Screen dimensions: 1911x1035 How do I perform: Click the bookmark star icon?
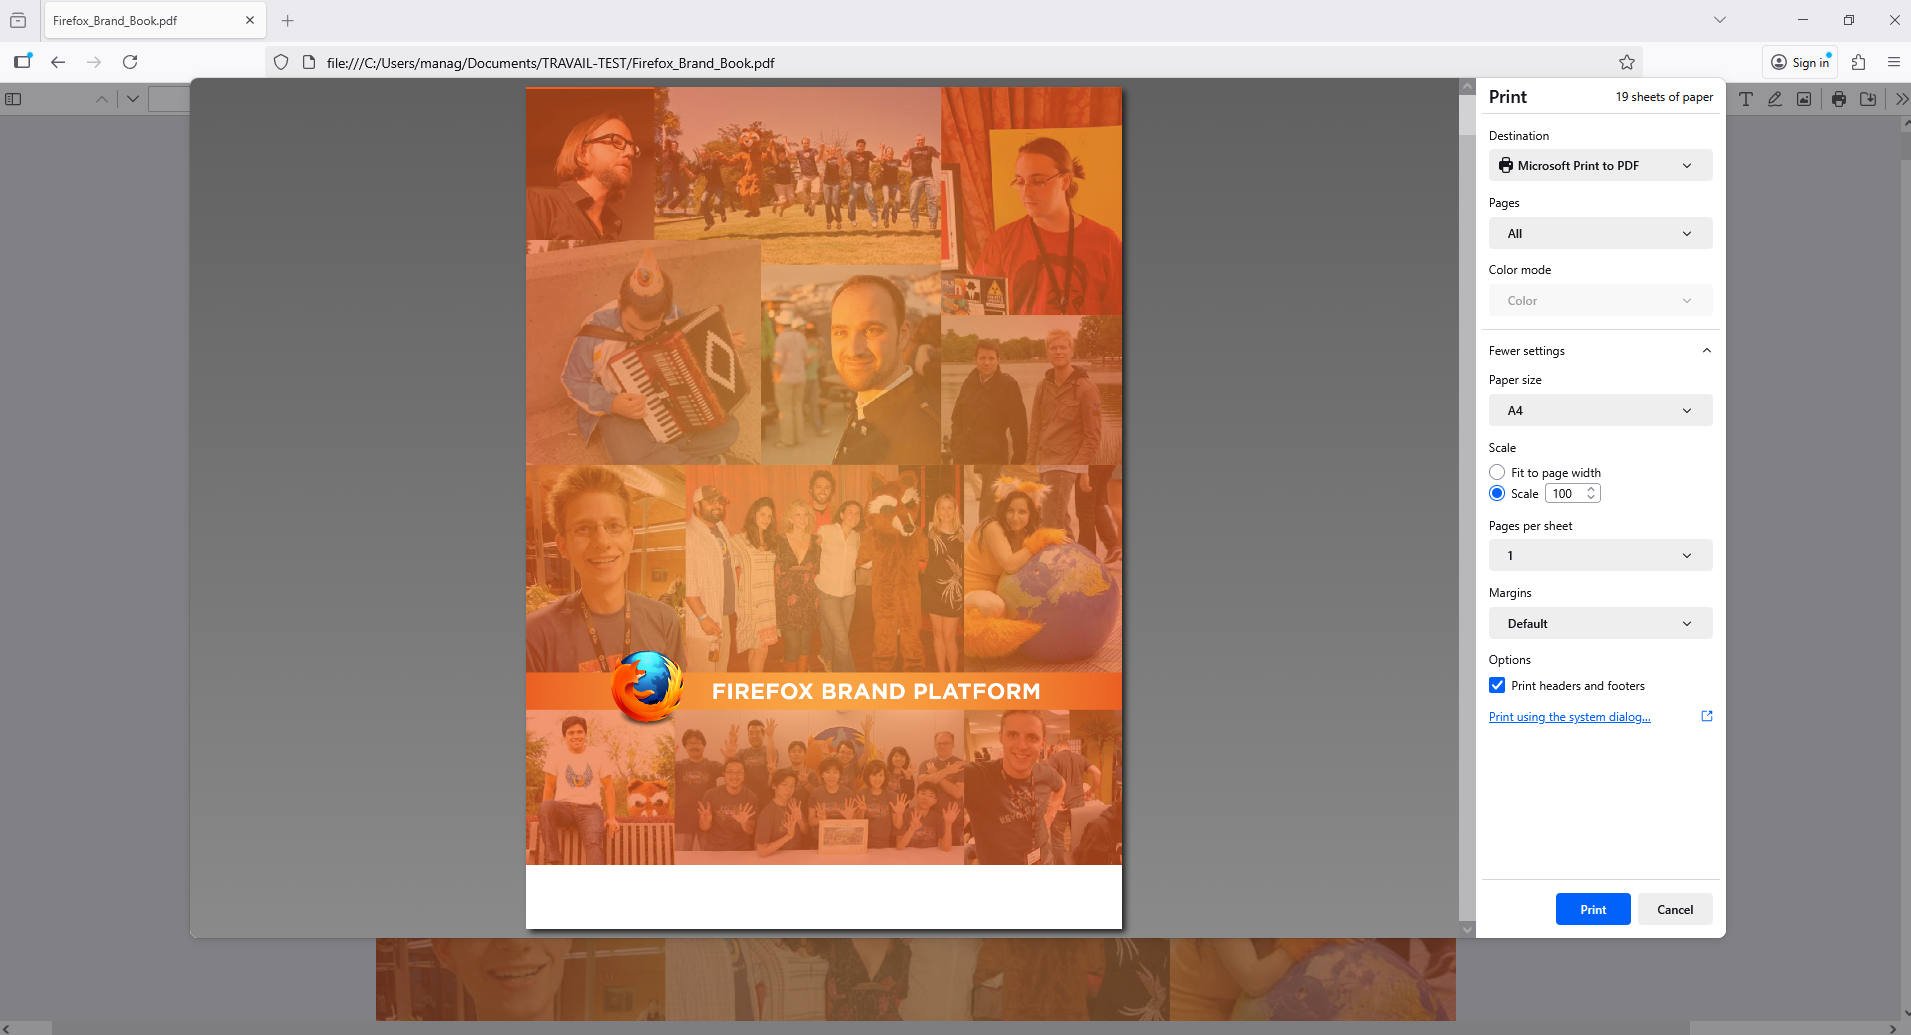pyautogui.click(x=1627, y=62)
